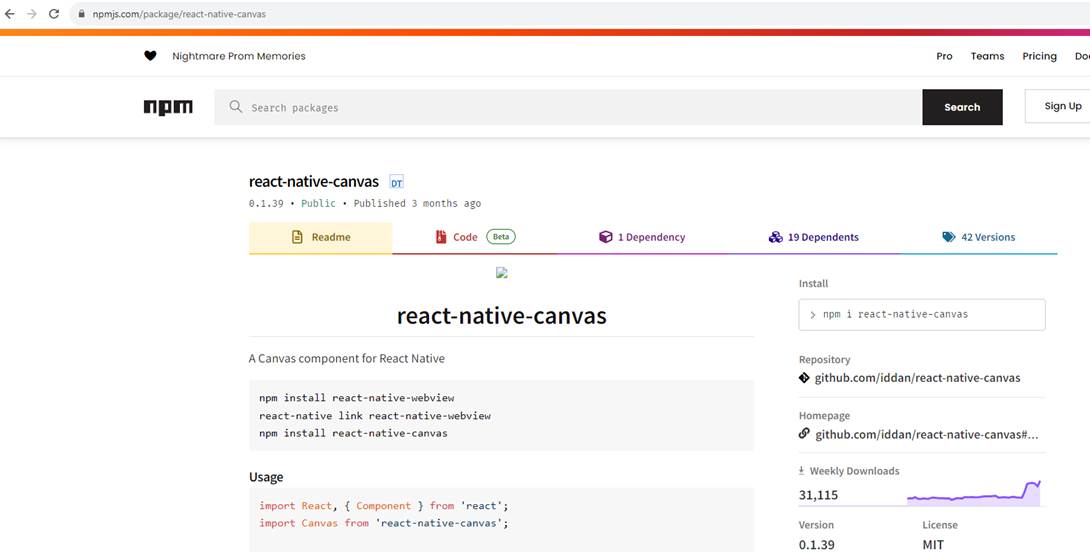The image size is (1090, 552).
Task: Click the magnifier icon in search box
Action: [x=236, y=107]
